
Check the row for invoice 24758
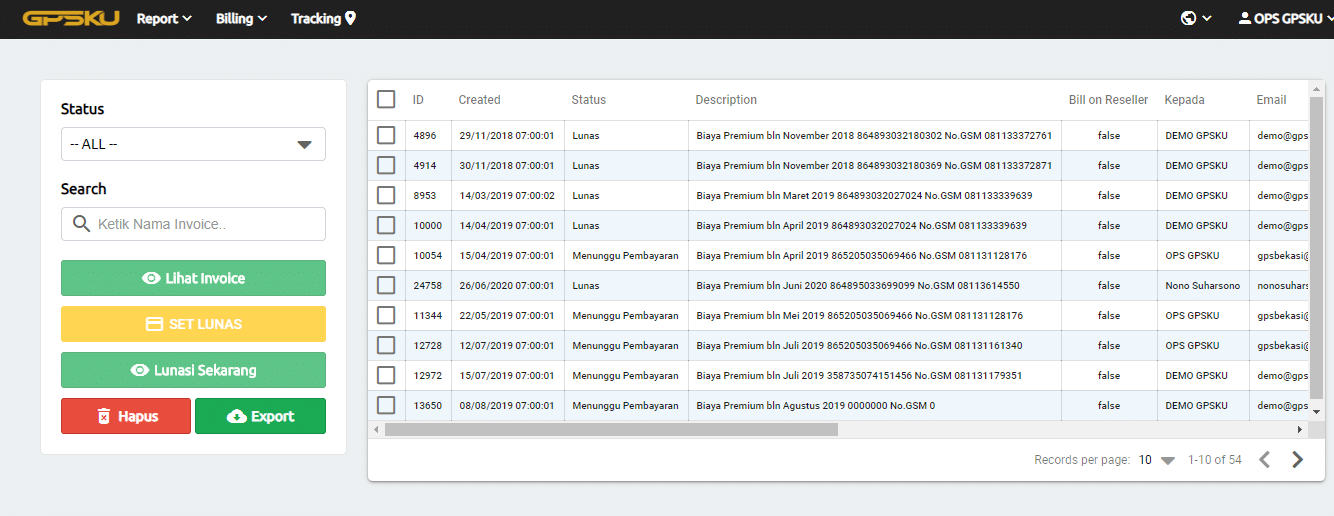[386, 285]
